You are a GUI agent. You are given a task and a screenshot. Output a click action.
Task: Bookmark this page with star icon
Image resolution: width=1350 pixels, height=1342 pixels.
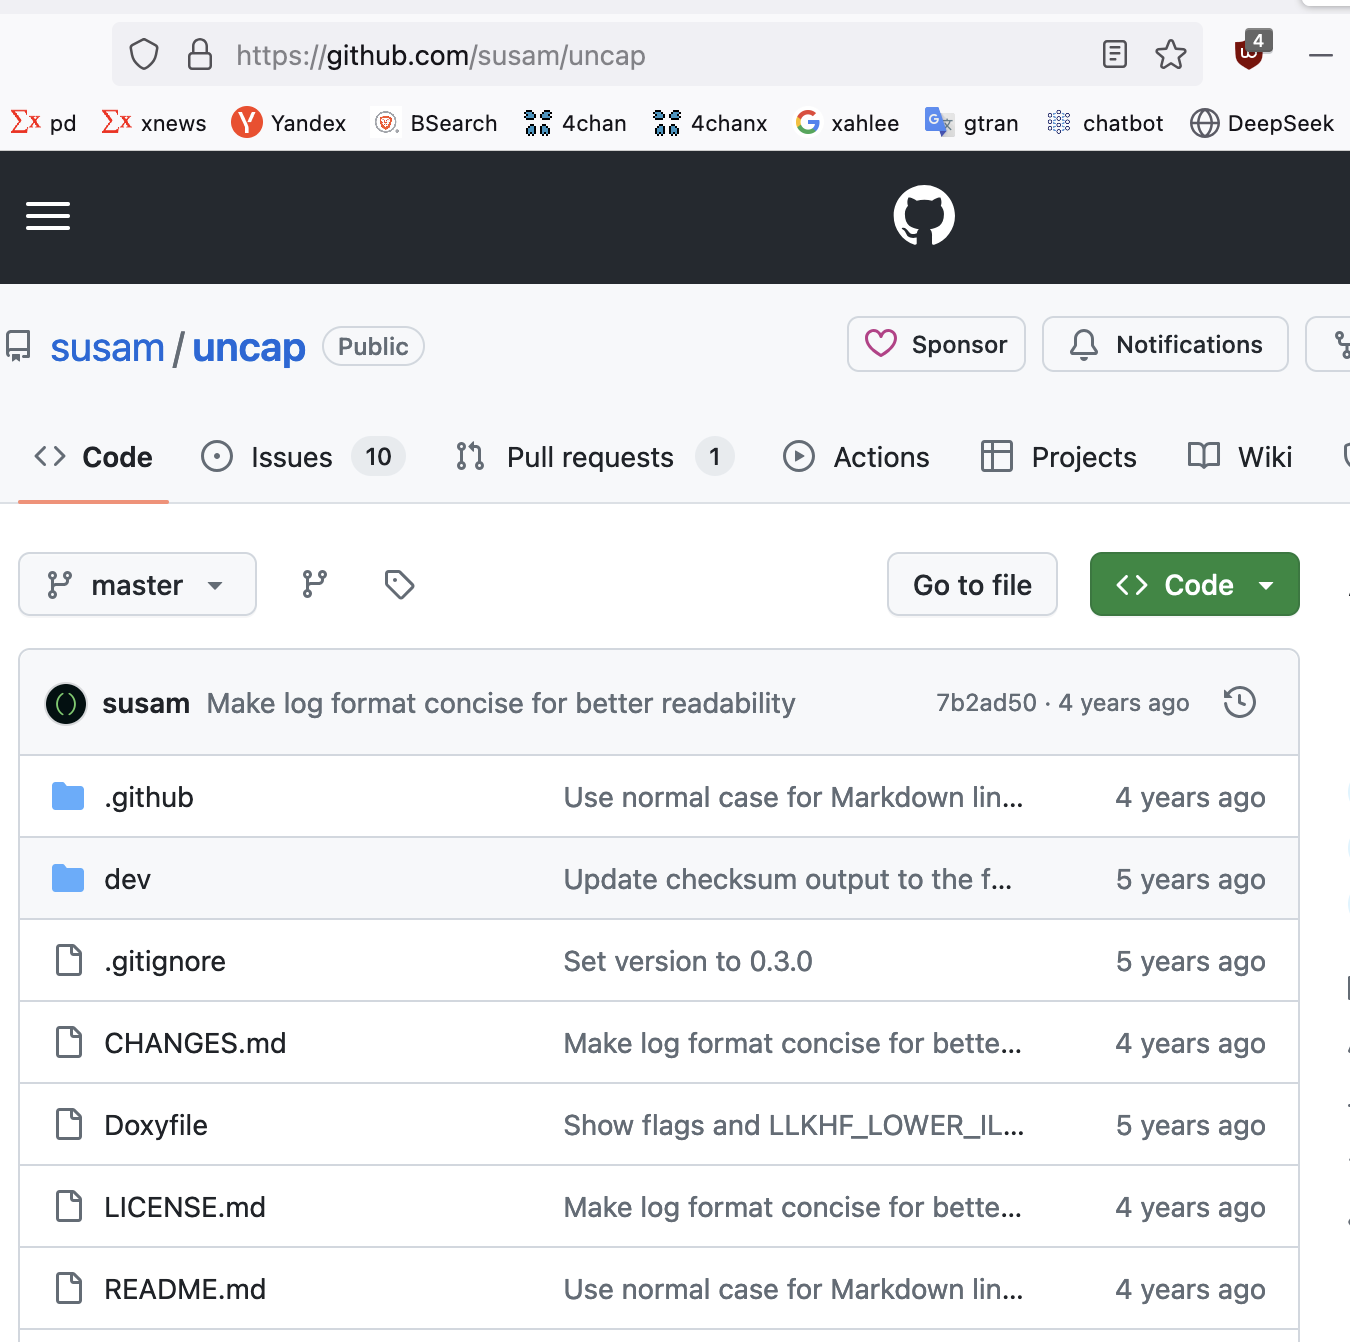(1171, 54)
